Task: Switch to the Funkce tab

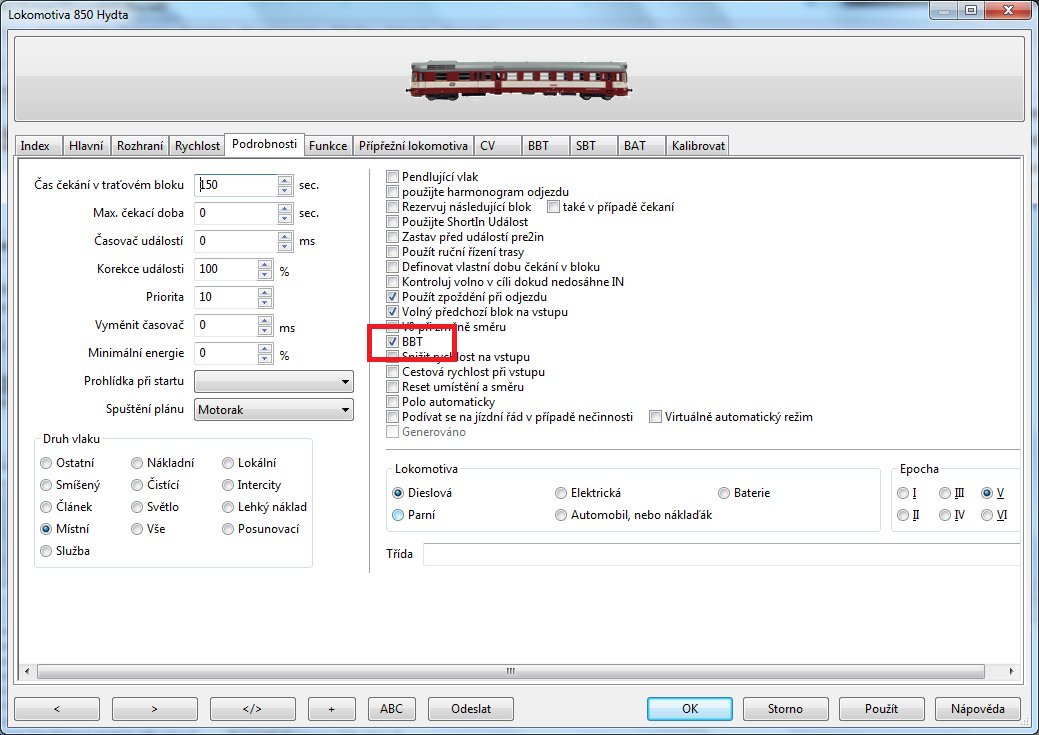Action: tap(328, 146)
